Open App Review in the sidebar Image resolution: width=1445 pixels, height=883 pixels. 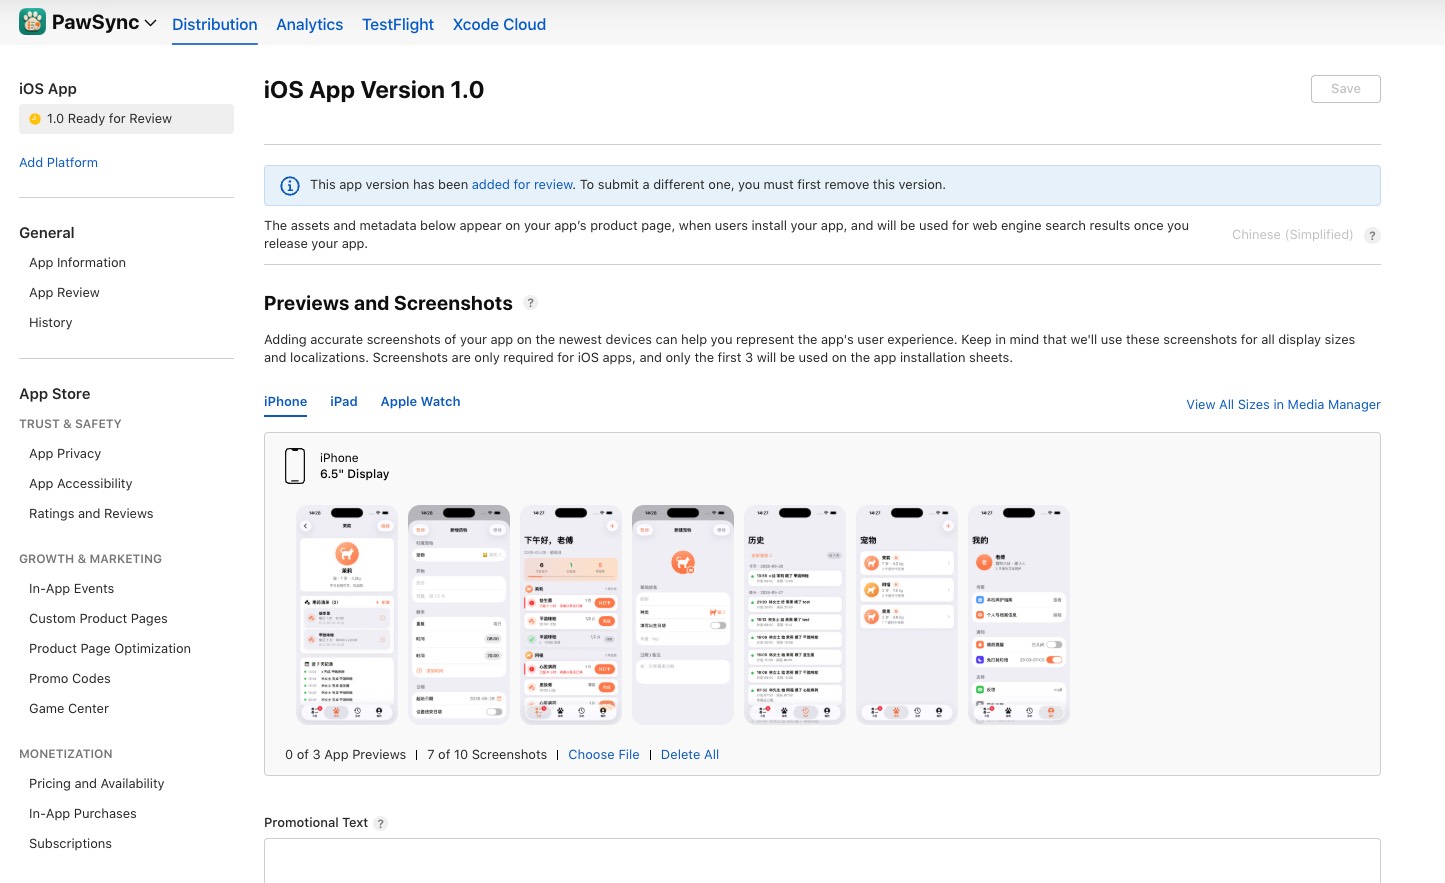point(65,293)
